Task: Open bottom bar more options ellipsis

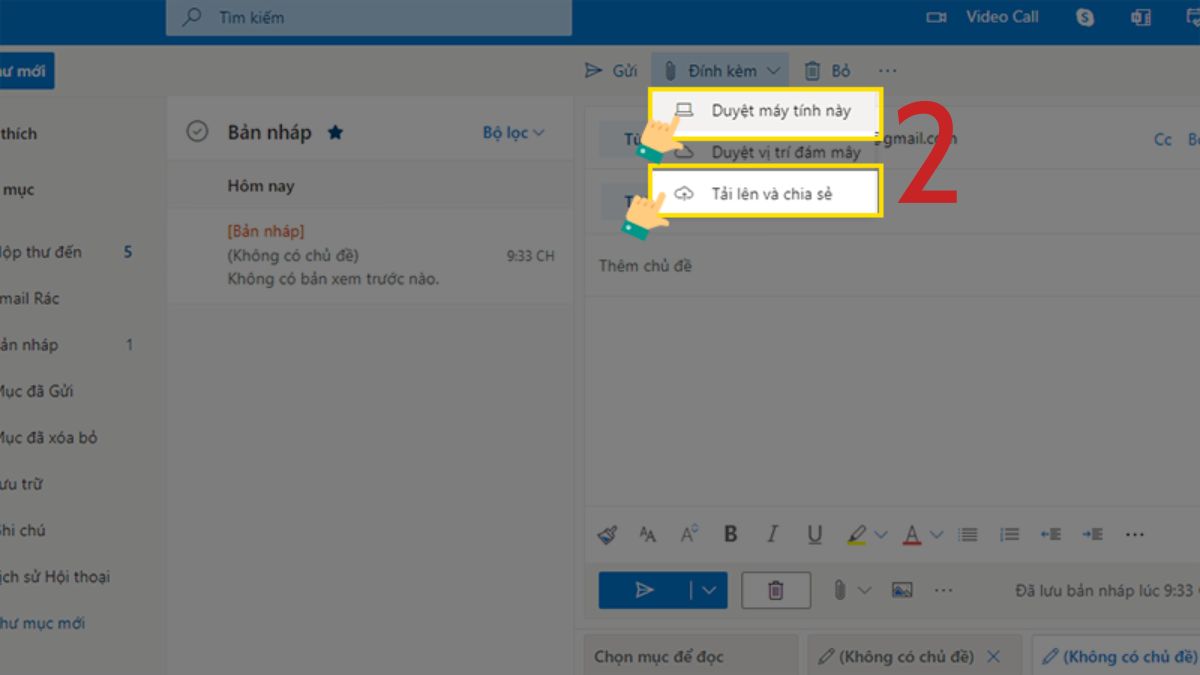Action: pos(944,590)
